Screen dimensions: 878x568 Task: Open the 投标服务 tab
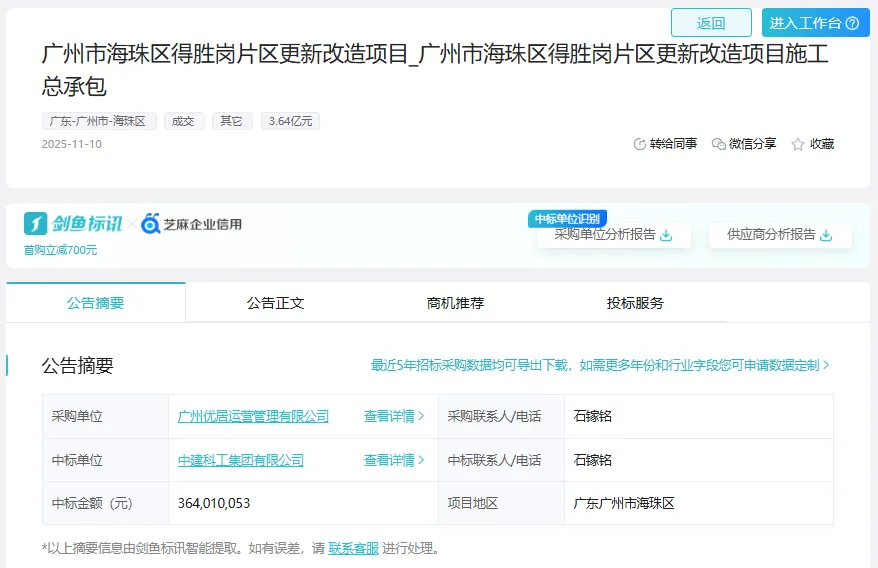tap(635, 302)
